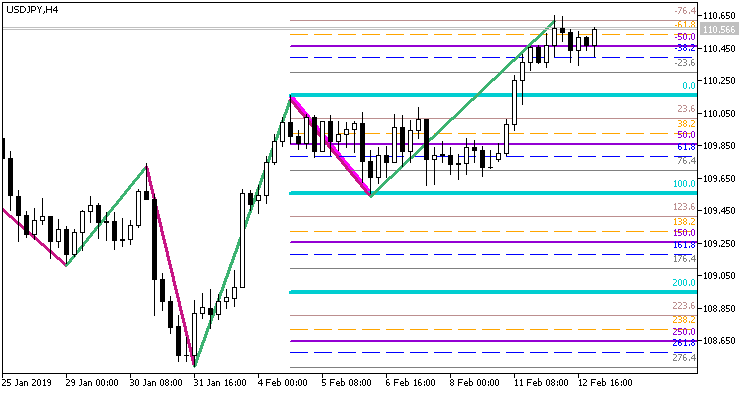Click the thick cyan line at 200.0 level
Image resolution: width=750 pixels, height=394 pixels.
[493, 292]
